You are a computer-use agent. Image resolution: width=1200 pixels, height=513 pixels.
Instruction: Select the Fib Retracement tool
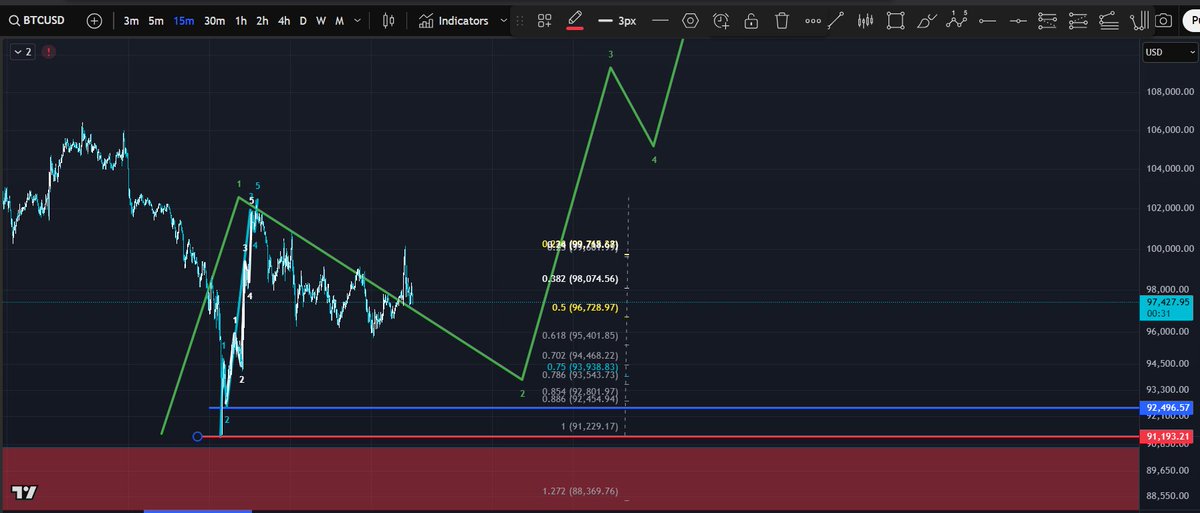[1109, 20]
